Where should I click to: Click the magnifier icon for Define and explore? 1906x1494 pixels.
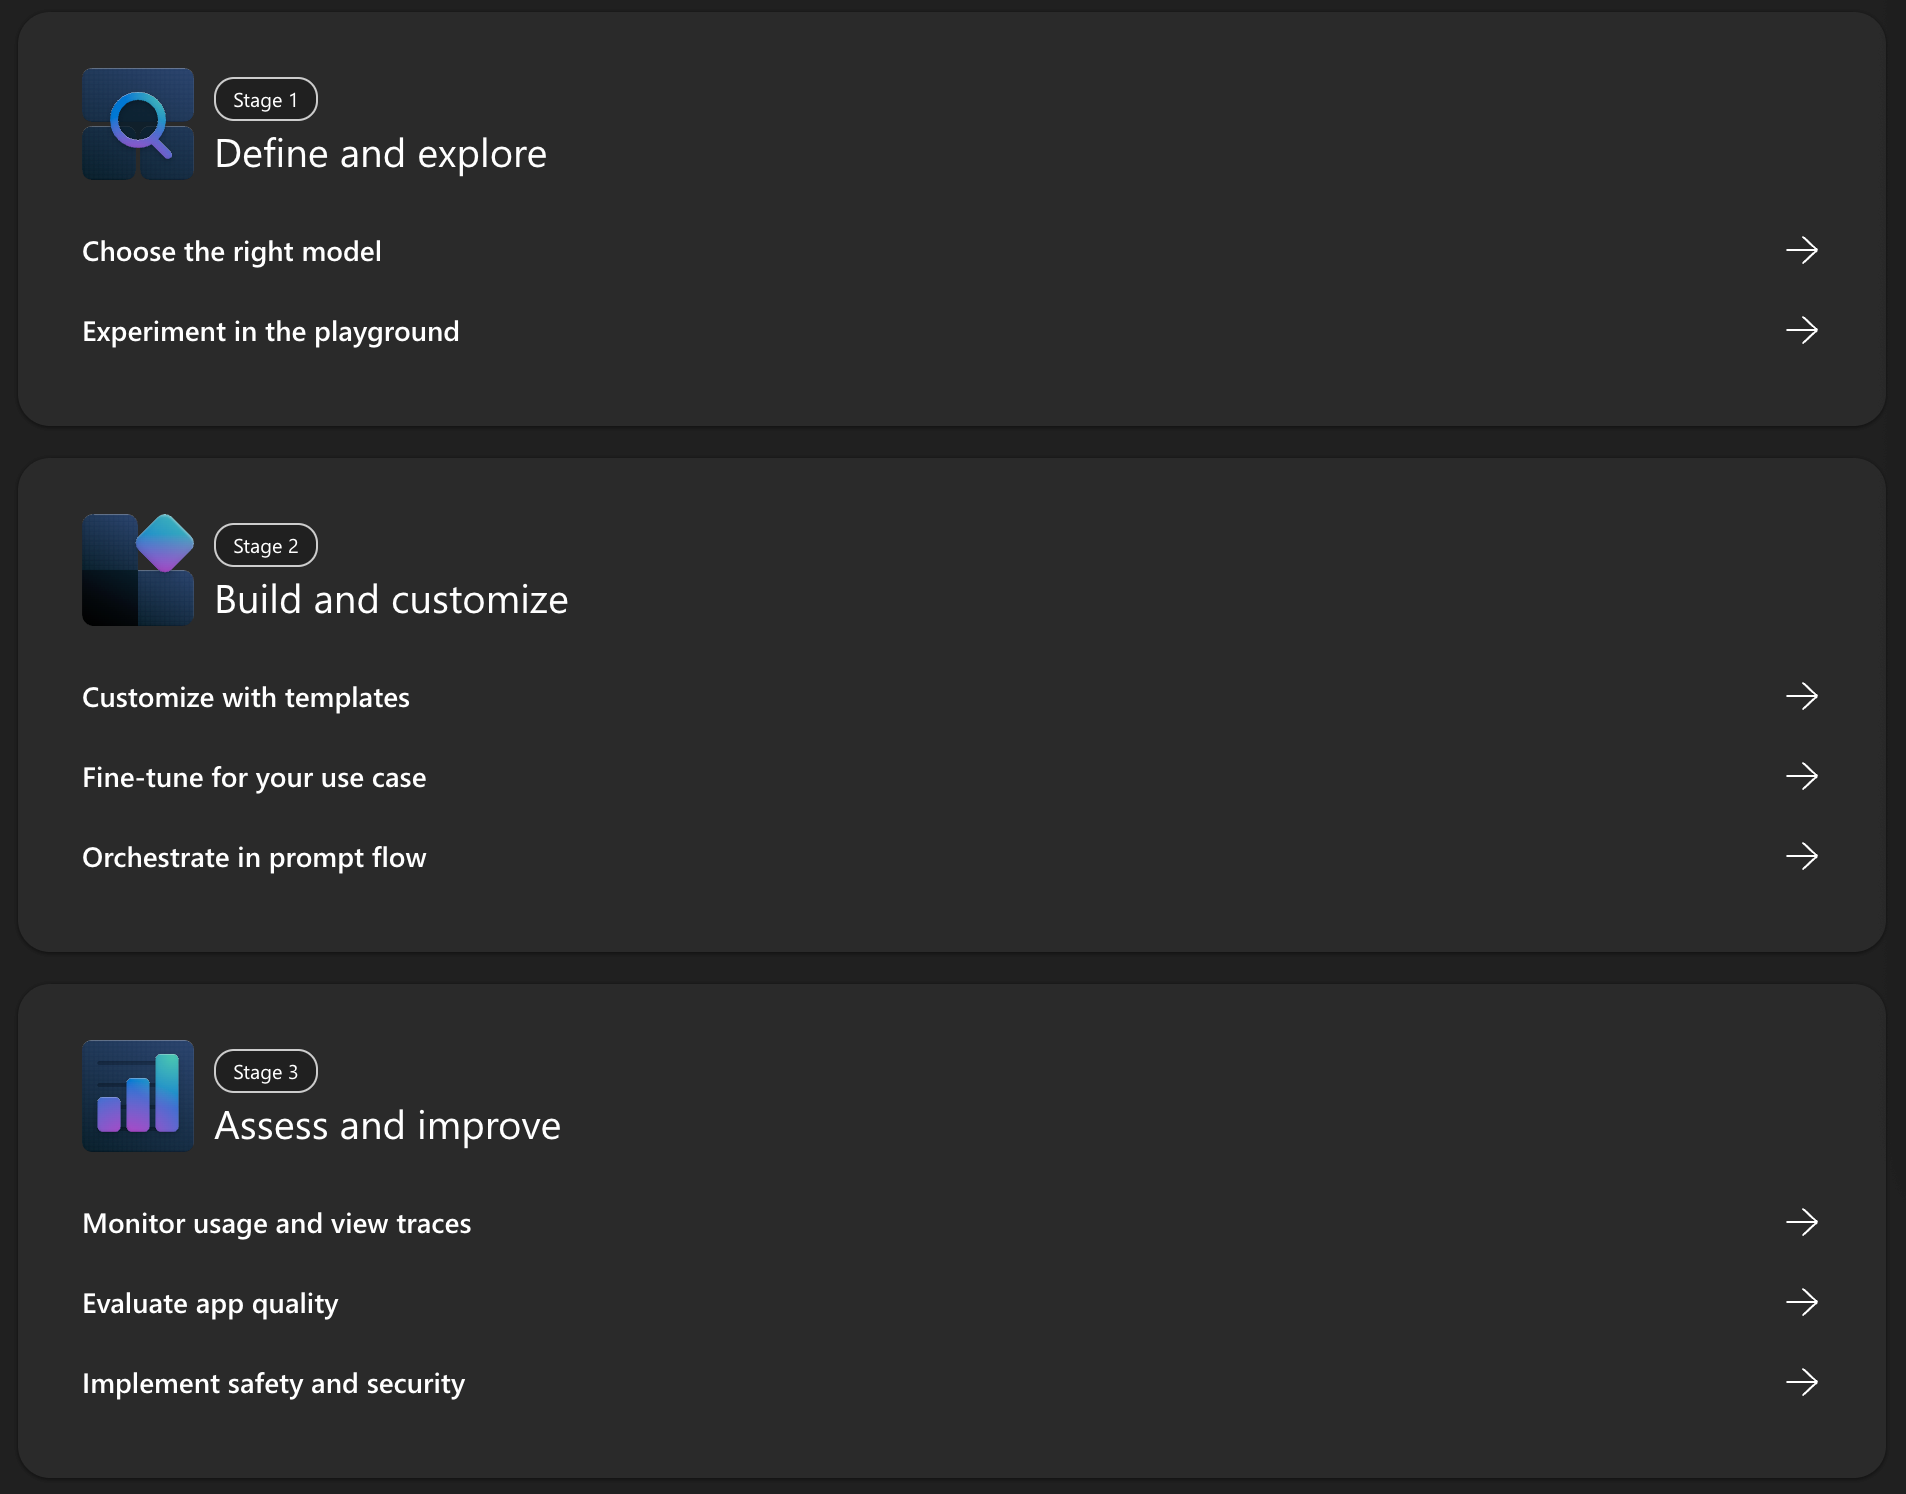pos(138,124)
